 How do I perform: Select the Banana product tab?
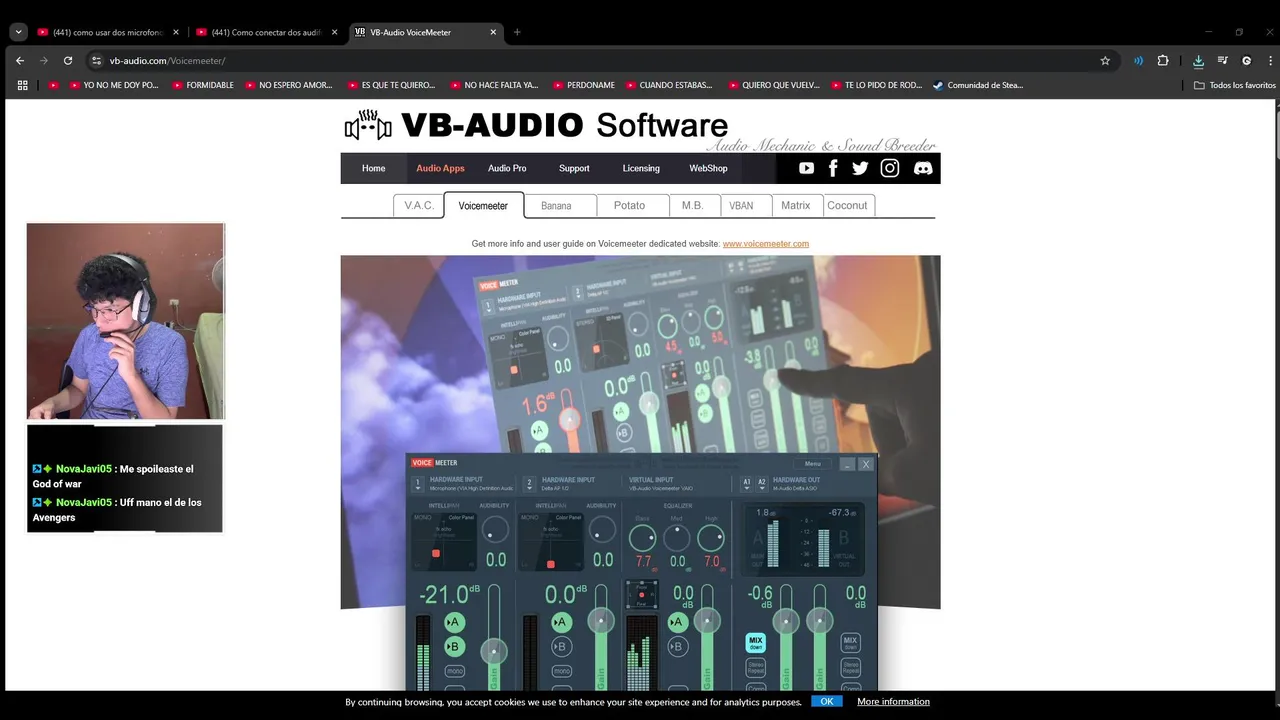click(x=556, y=205)
